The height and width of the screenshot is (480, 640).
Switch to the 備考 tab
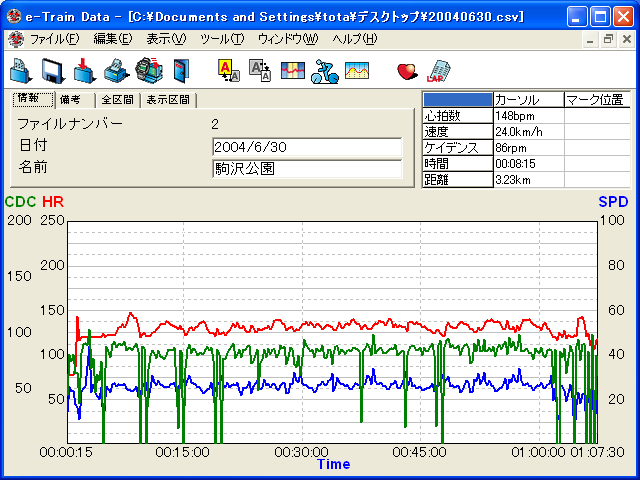[74, 100]
